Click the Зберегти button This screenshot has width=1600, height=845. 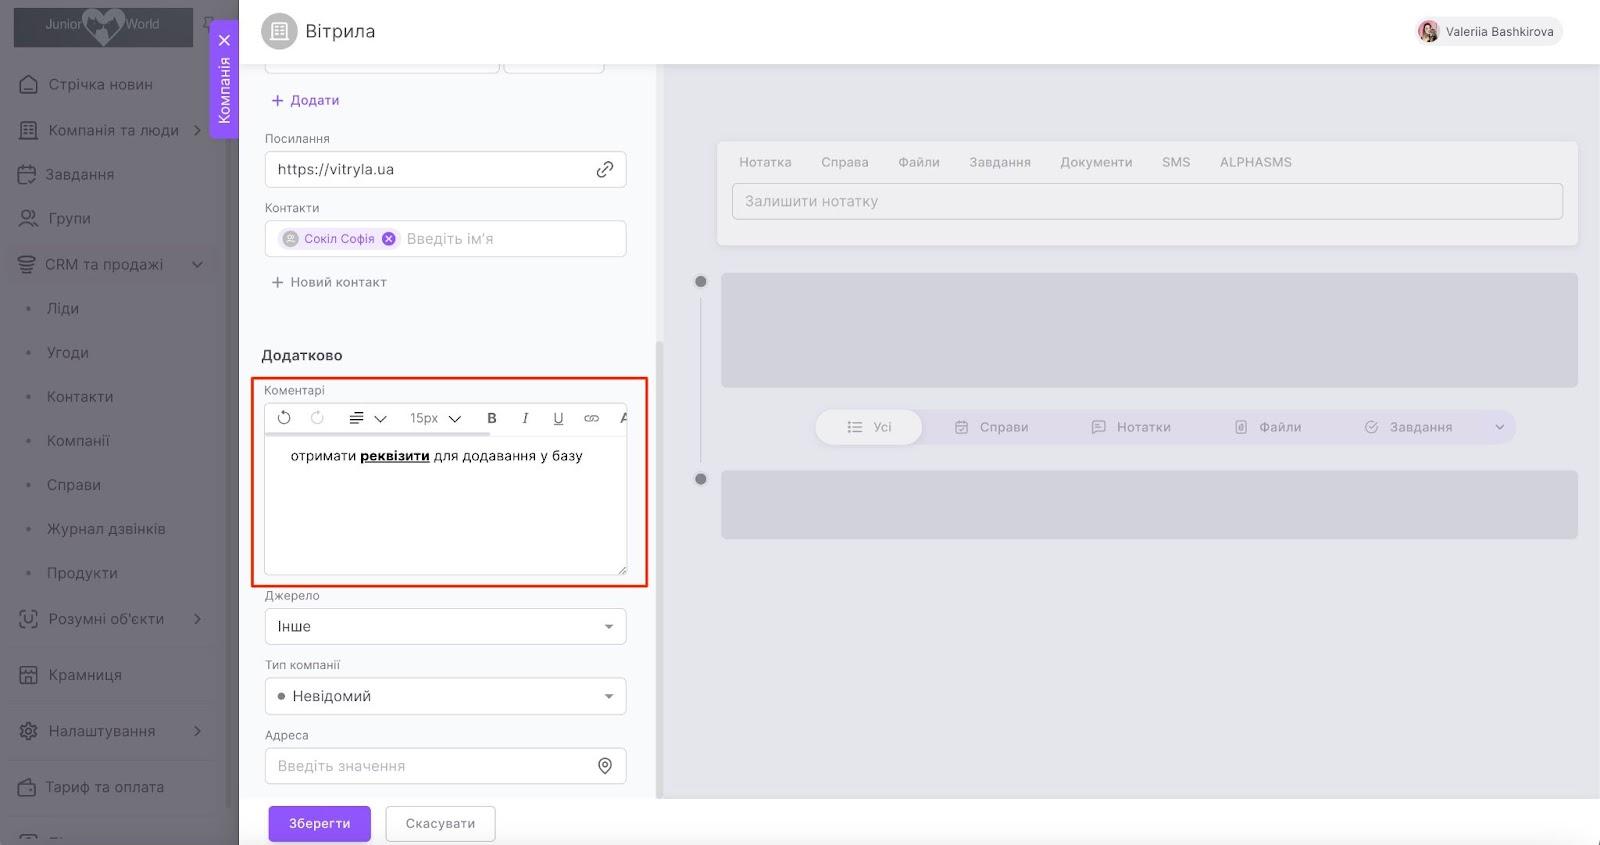point(319,824)
